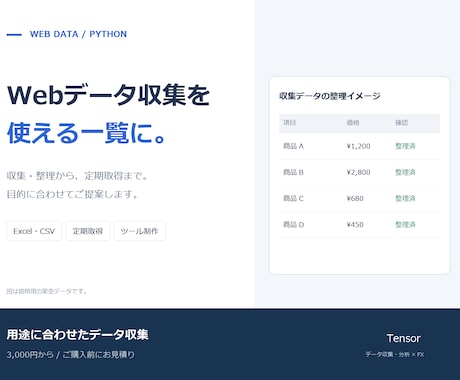The height and width of the screenshot is (380, 460).
Task: Click the 確認 column header
Action: [401, 123]
